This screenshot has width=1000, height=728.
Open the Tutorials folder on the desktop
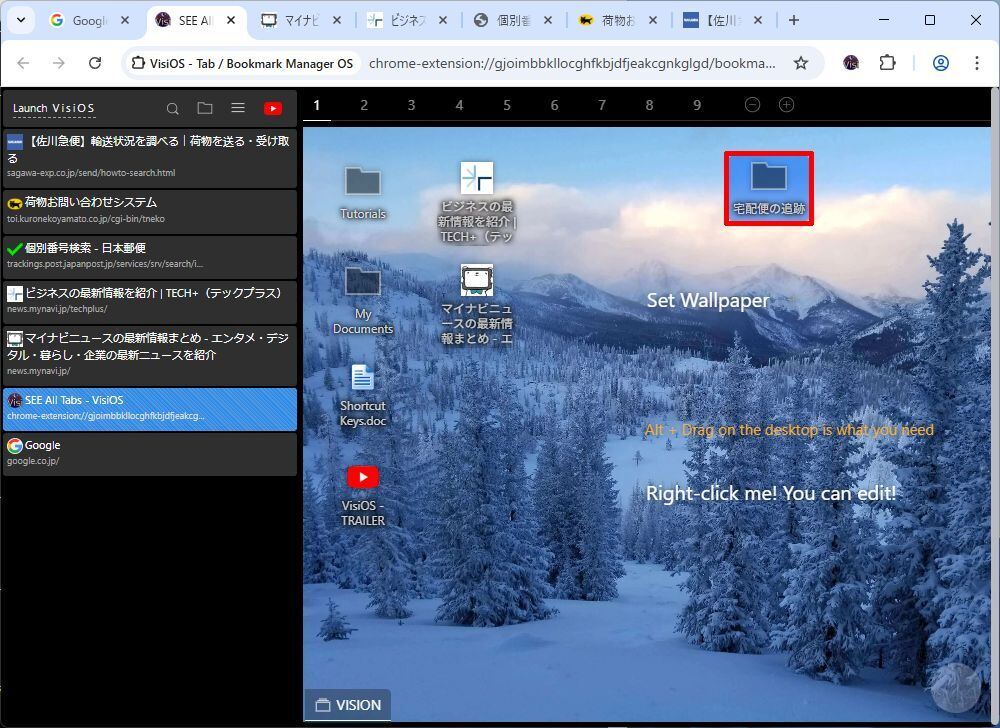(x=363, y=193)
